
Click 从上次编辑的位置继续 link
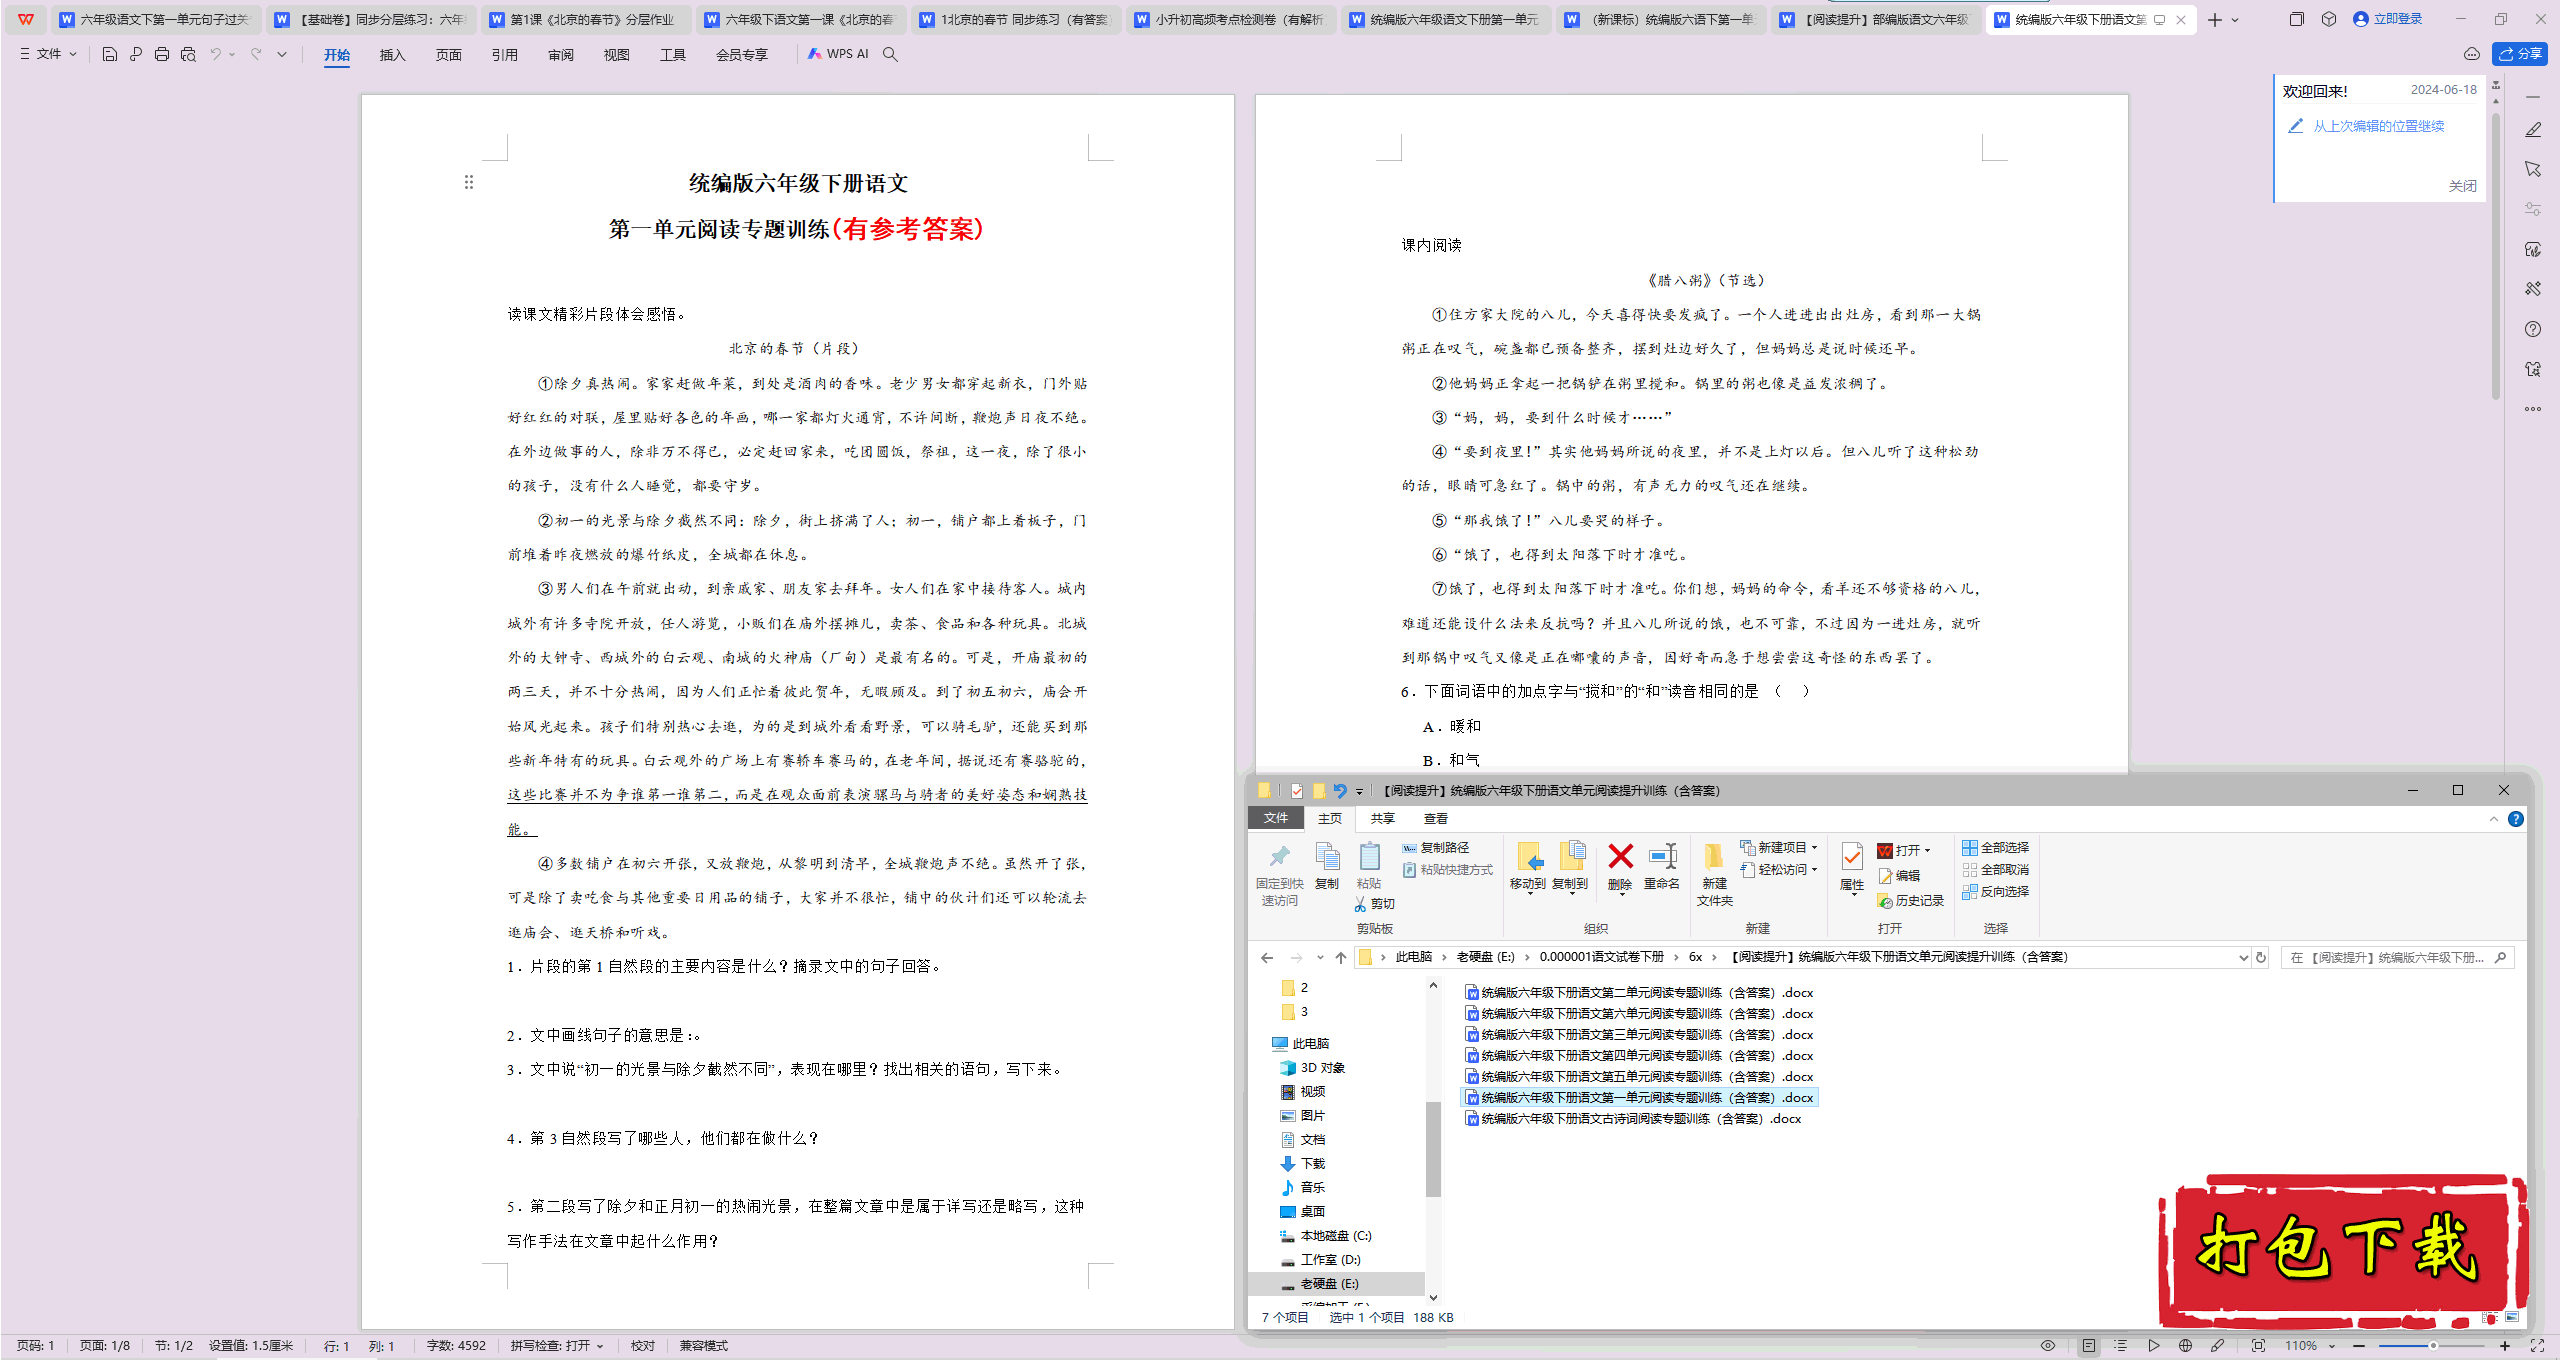[x=2378, y=126]
